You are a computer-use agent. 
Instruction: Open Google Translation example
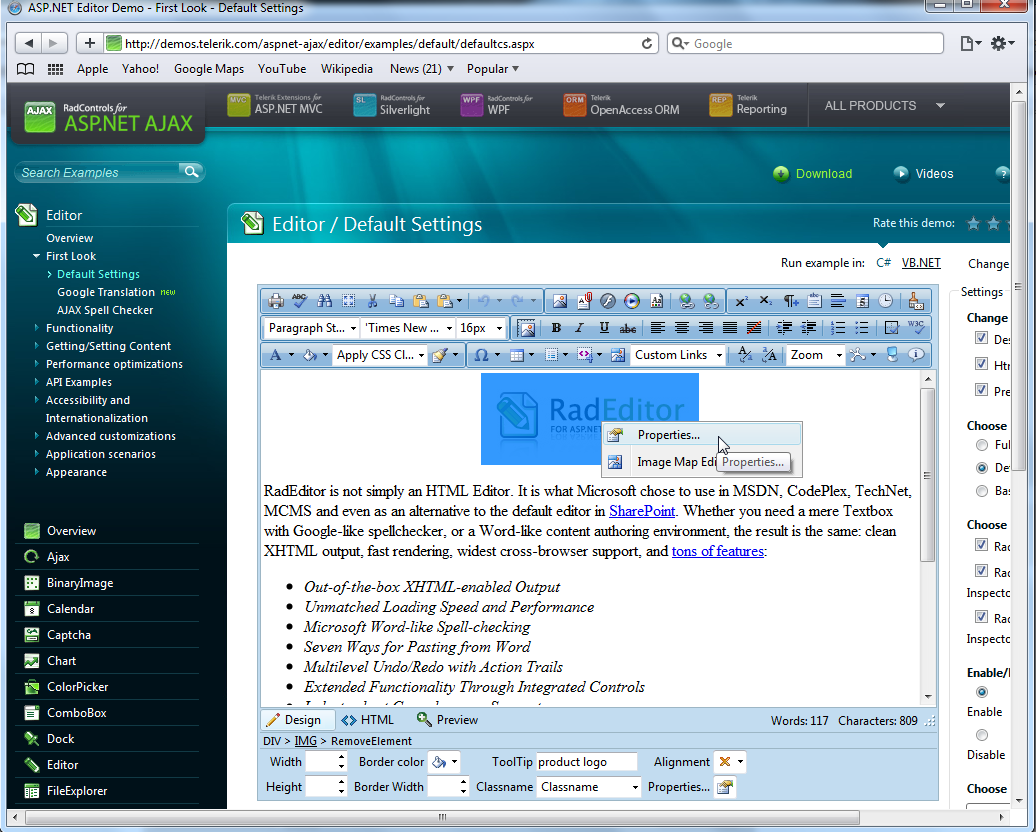click(x=106, y=292)
